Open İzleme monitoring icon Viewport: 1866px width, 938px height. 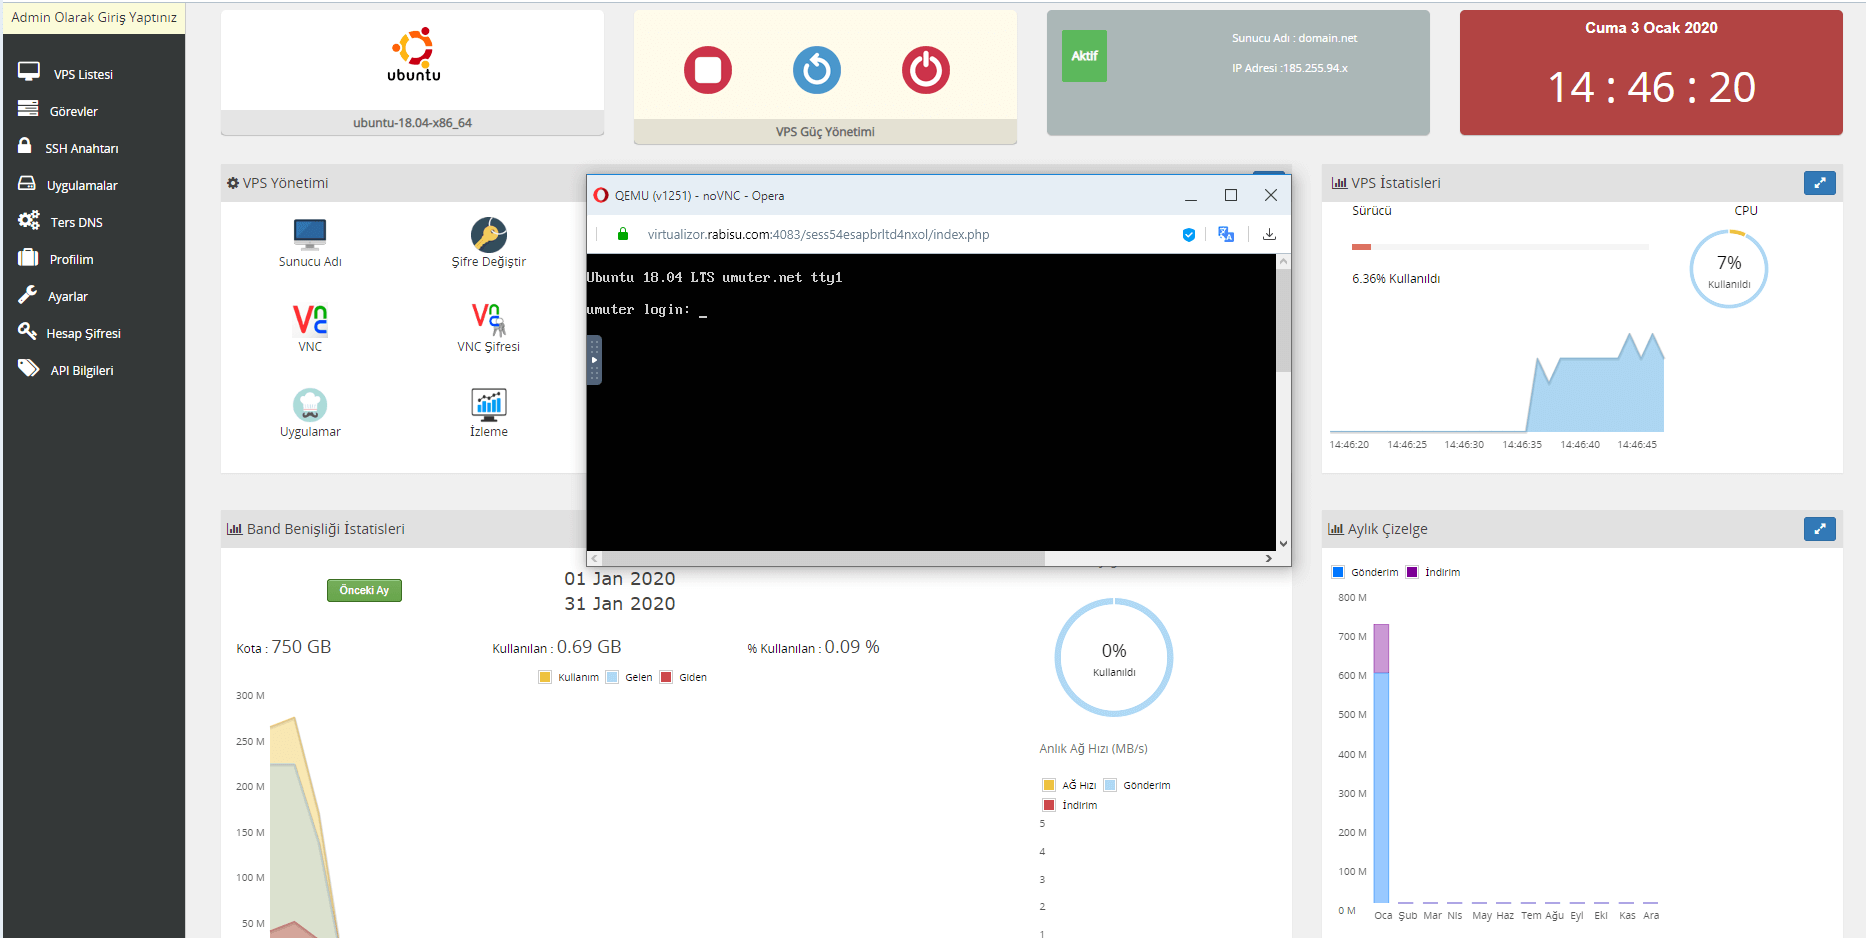click(x=488, y=411)
